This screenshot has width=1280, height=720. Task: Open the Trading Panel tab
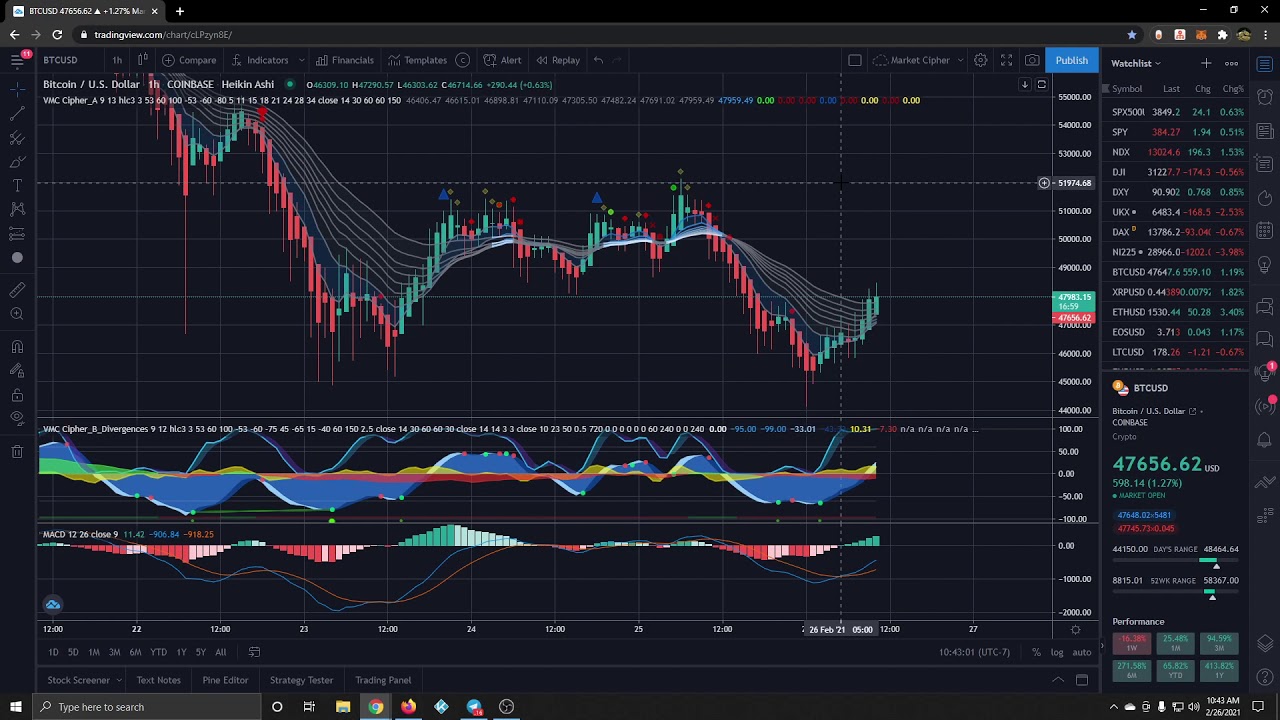[383, 680]
